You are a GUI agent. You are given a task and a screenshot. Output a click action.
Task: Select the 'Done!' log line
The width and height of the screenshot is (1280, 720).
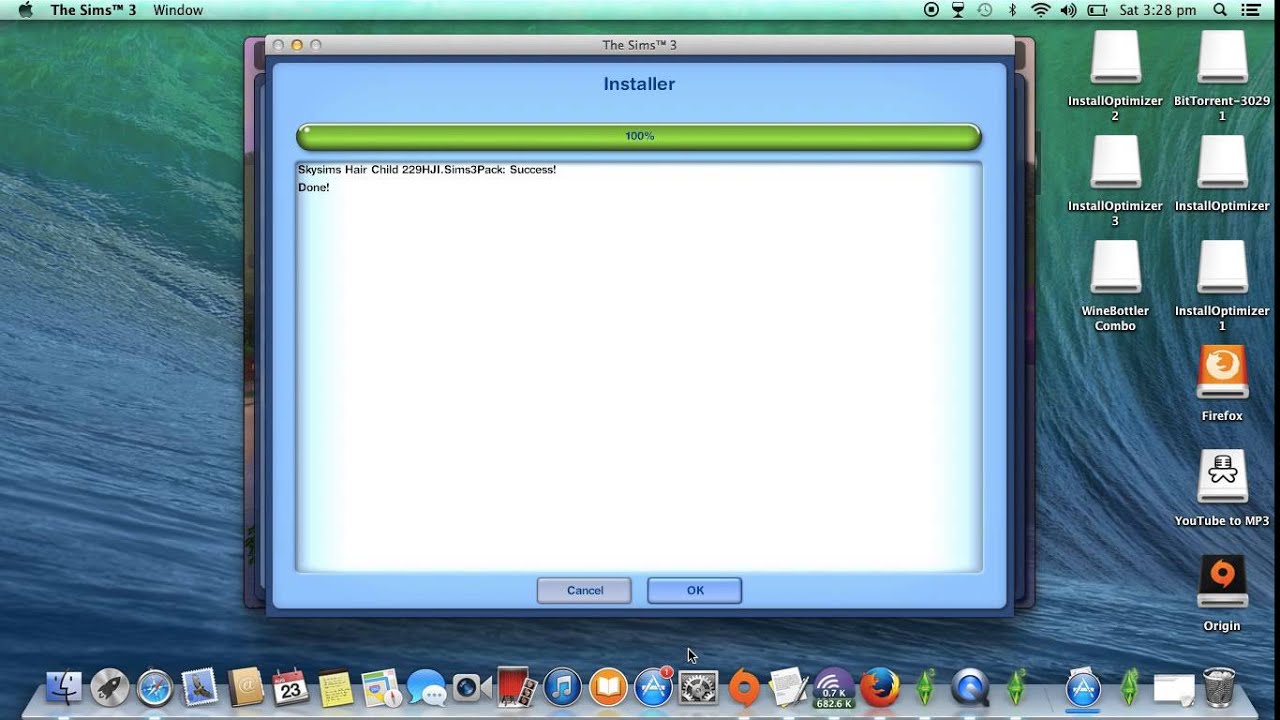tap(314, 187)
